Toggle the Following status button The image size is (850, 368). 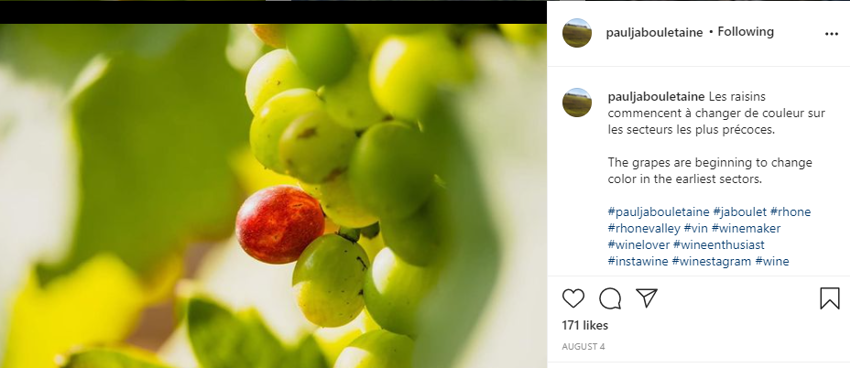745,32
